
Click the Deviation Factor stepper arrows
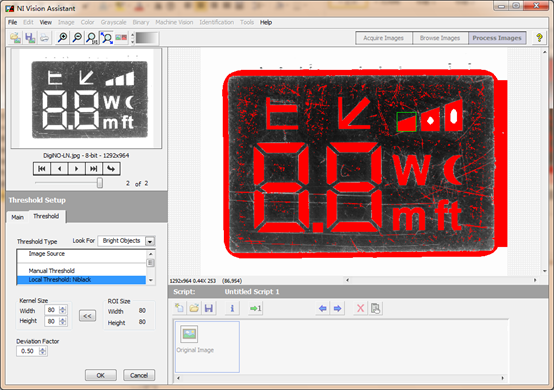point(42,351)
